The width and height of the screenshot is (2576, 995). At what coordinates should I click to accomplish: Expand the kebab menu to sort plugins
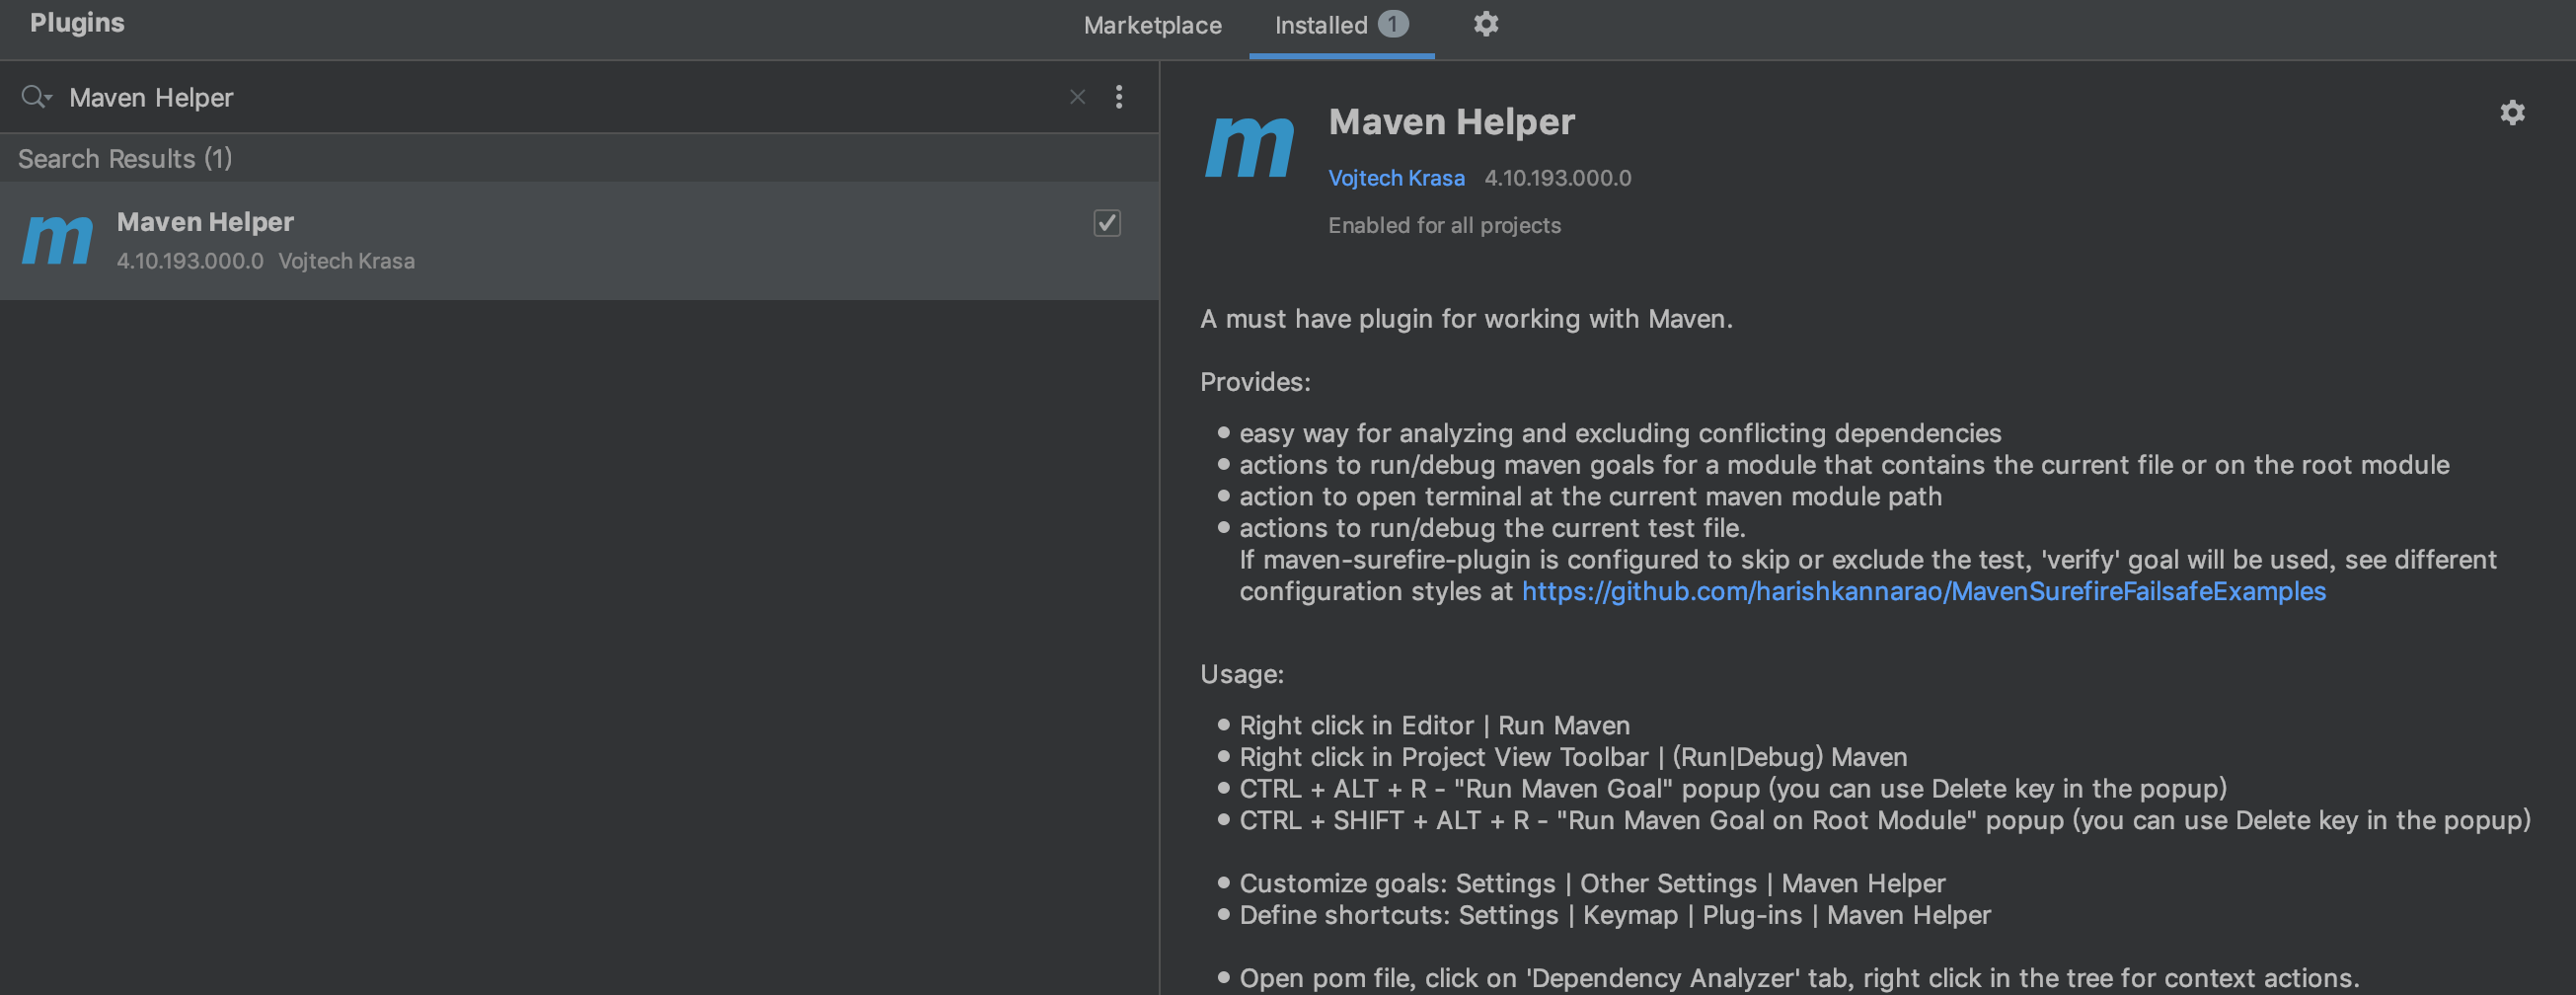coord(1119,97)
